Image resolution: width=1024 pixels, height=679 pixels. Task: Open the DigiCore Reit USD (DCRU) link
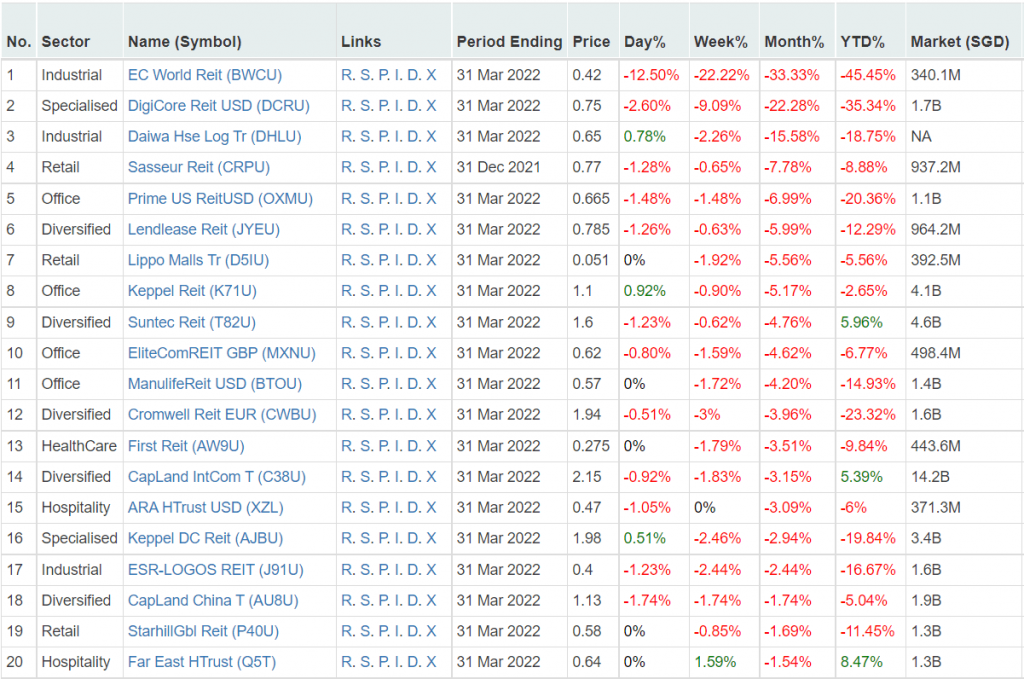click(x=218, y=106)
